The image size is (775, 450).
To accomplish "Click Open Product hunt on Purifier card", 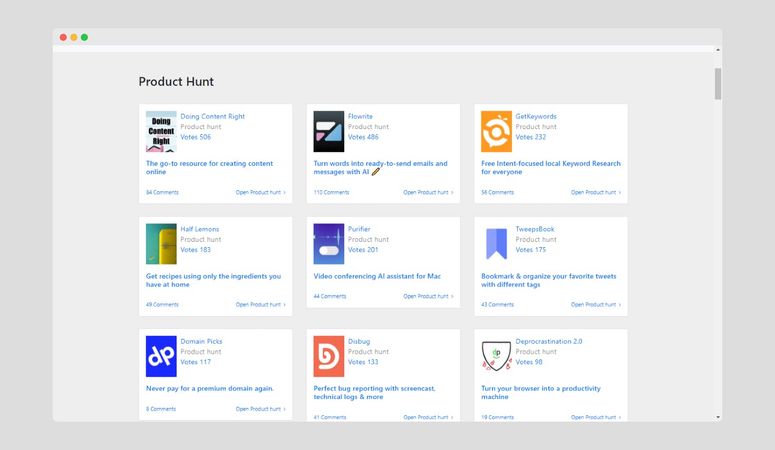I will coord(428,296).
